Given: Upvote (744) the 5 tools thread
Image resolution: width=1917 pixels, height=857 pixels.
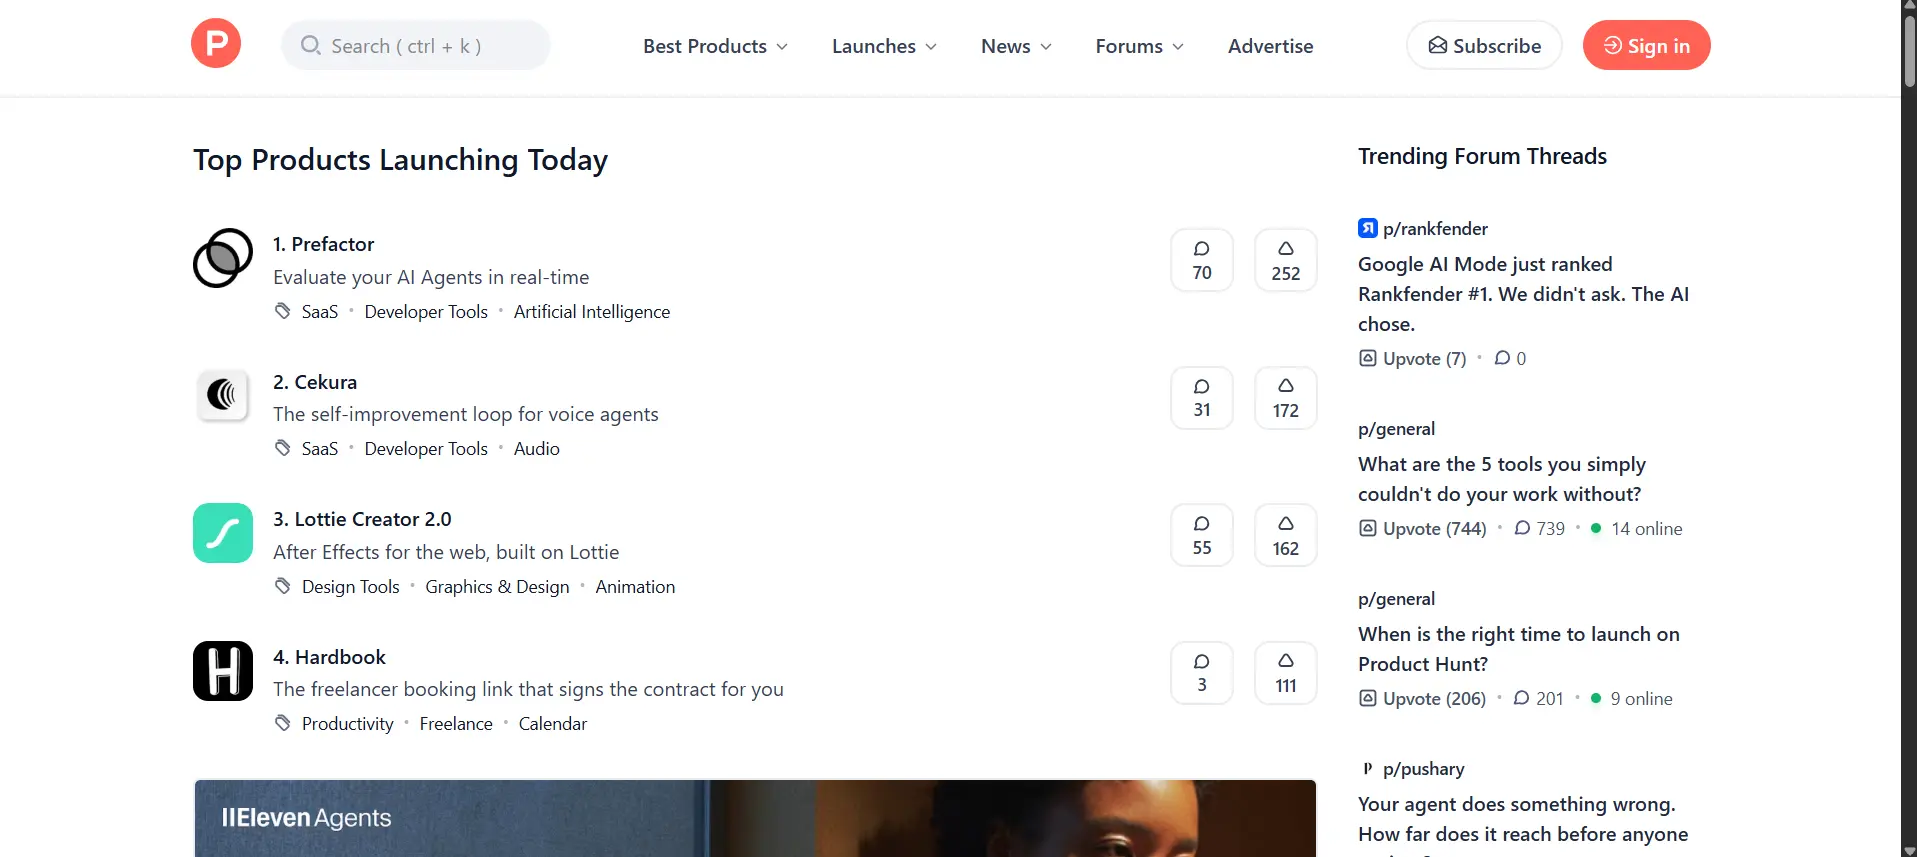Looking at the screenshot, I should click(1422, 528).
